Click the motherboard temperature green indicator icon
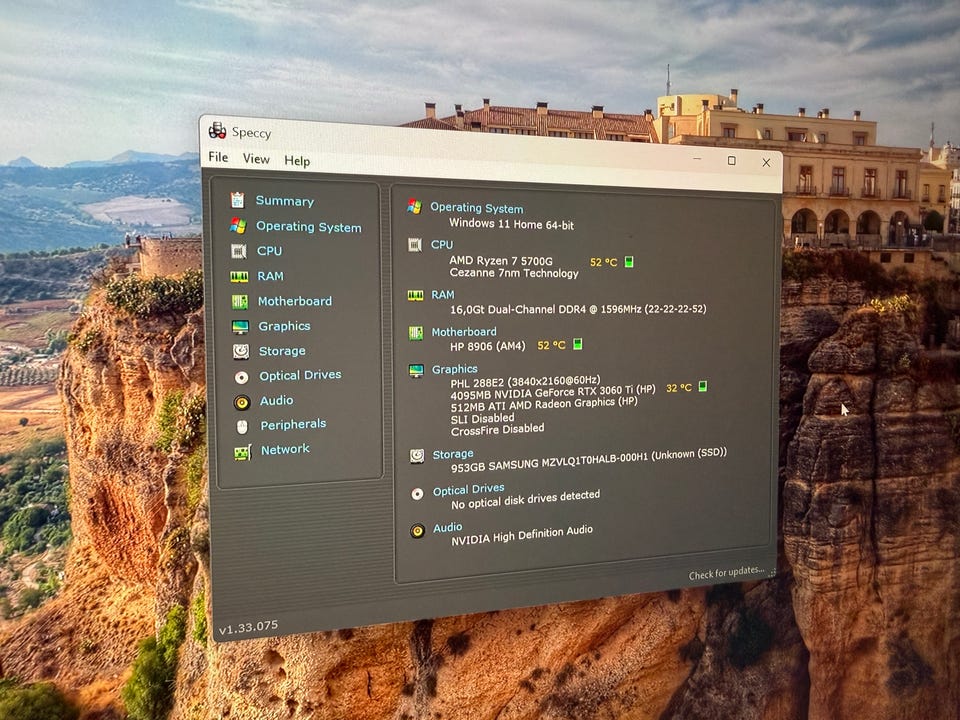 (577, 344)
